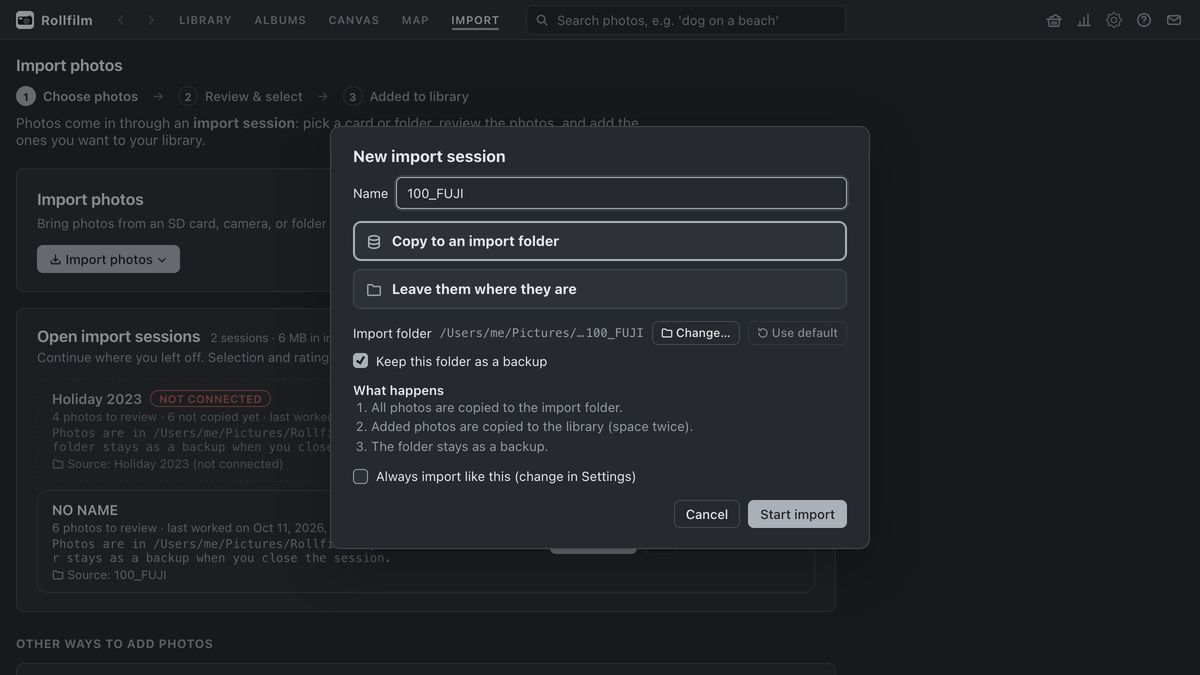Uncheck Keep this folder as a backup

click(x=361, y=361)
